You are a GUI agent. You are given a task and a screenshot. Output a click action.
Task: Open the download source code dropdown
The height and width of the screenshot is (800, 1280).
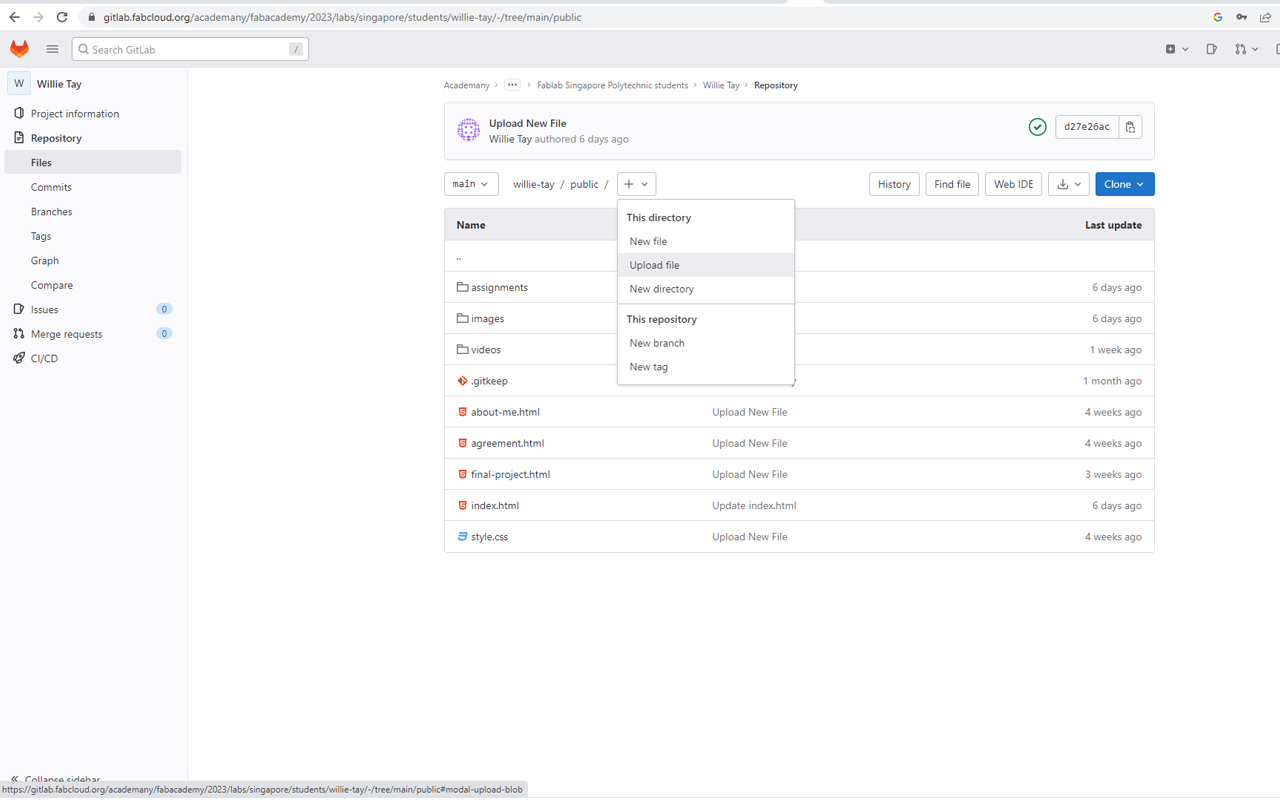(1068, 184)
